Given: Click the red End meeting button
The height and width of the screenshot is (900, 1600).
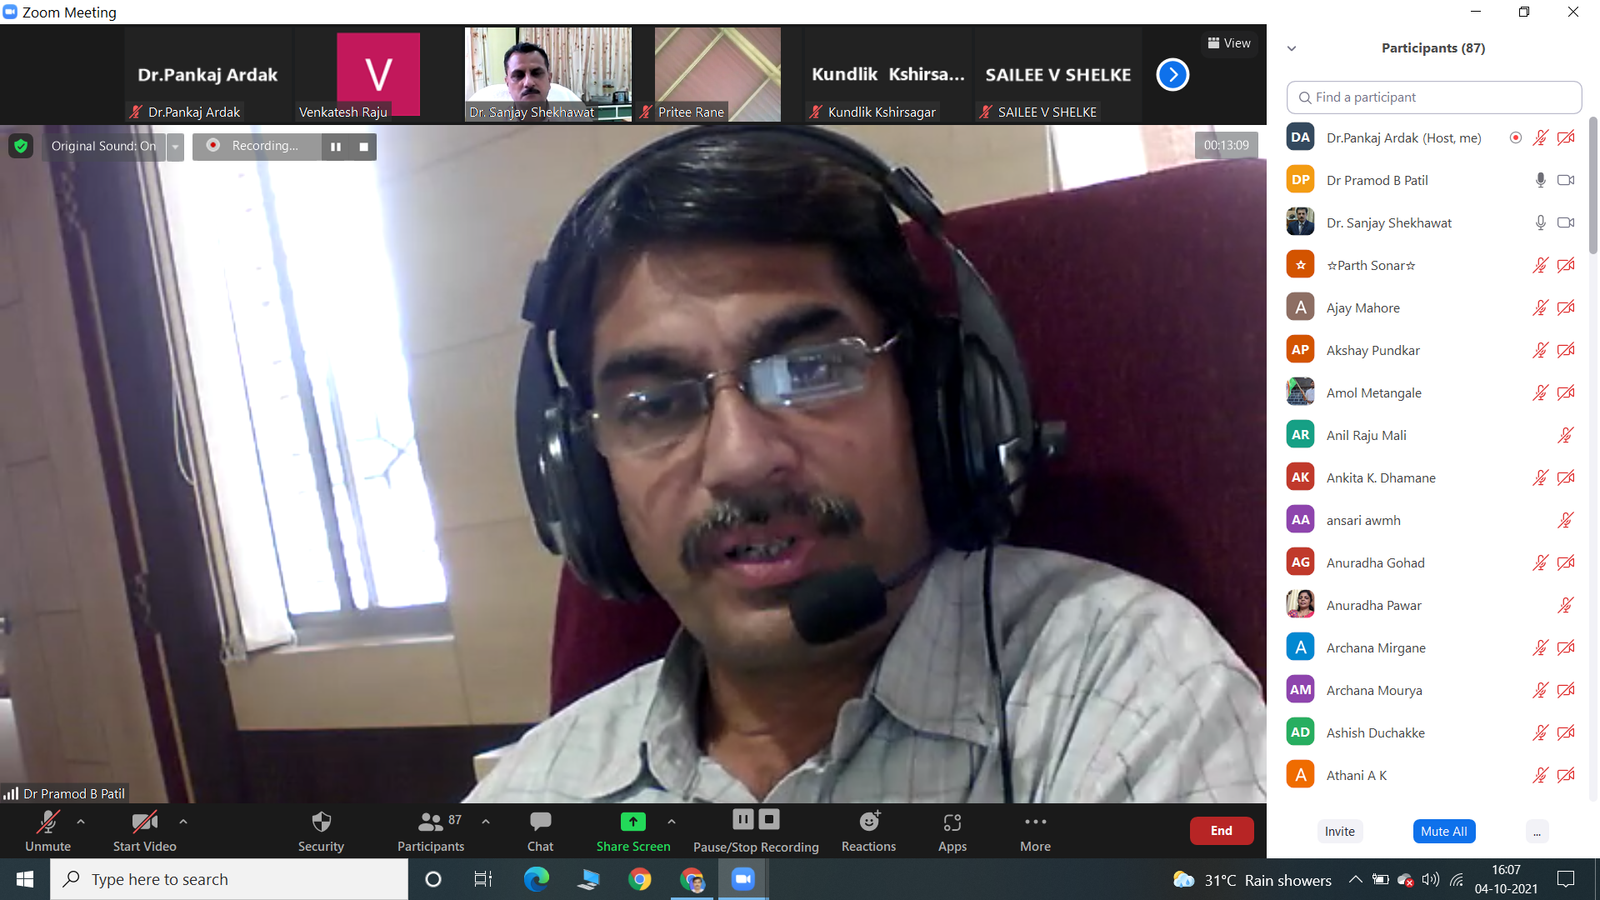Looking at the screenshot, I should tap(1221, 831).
